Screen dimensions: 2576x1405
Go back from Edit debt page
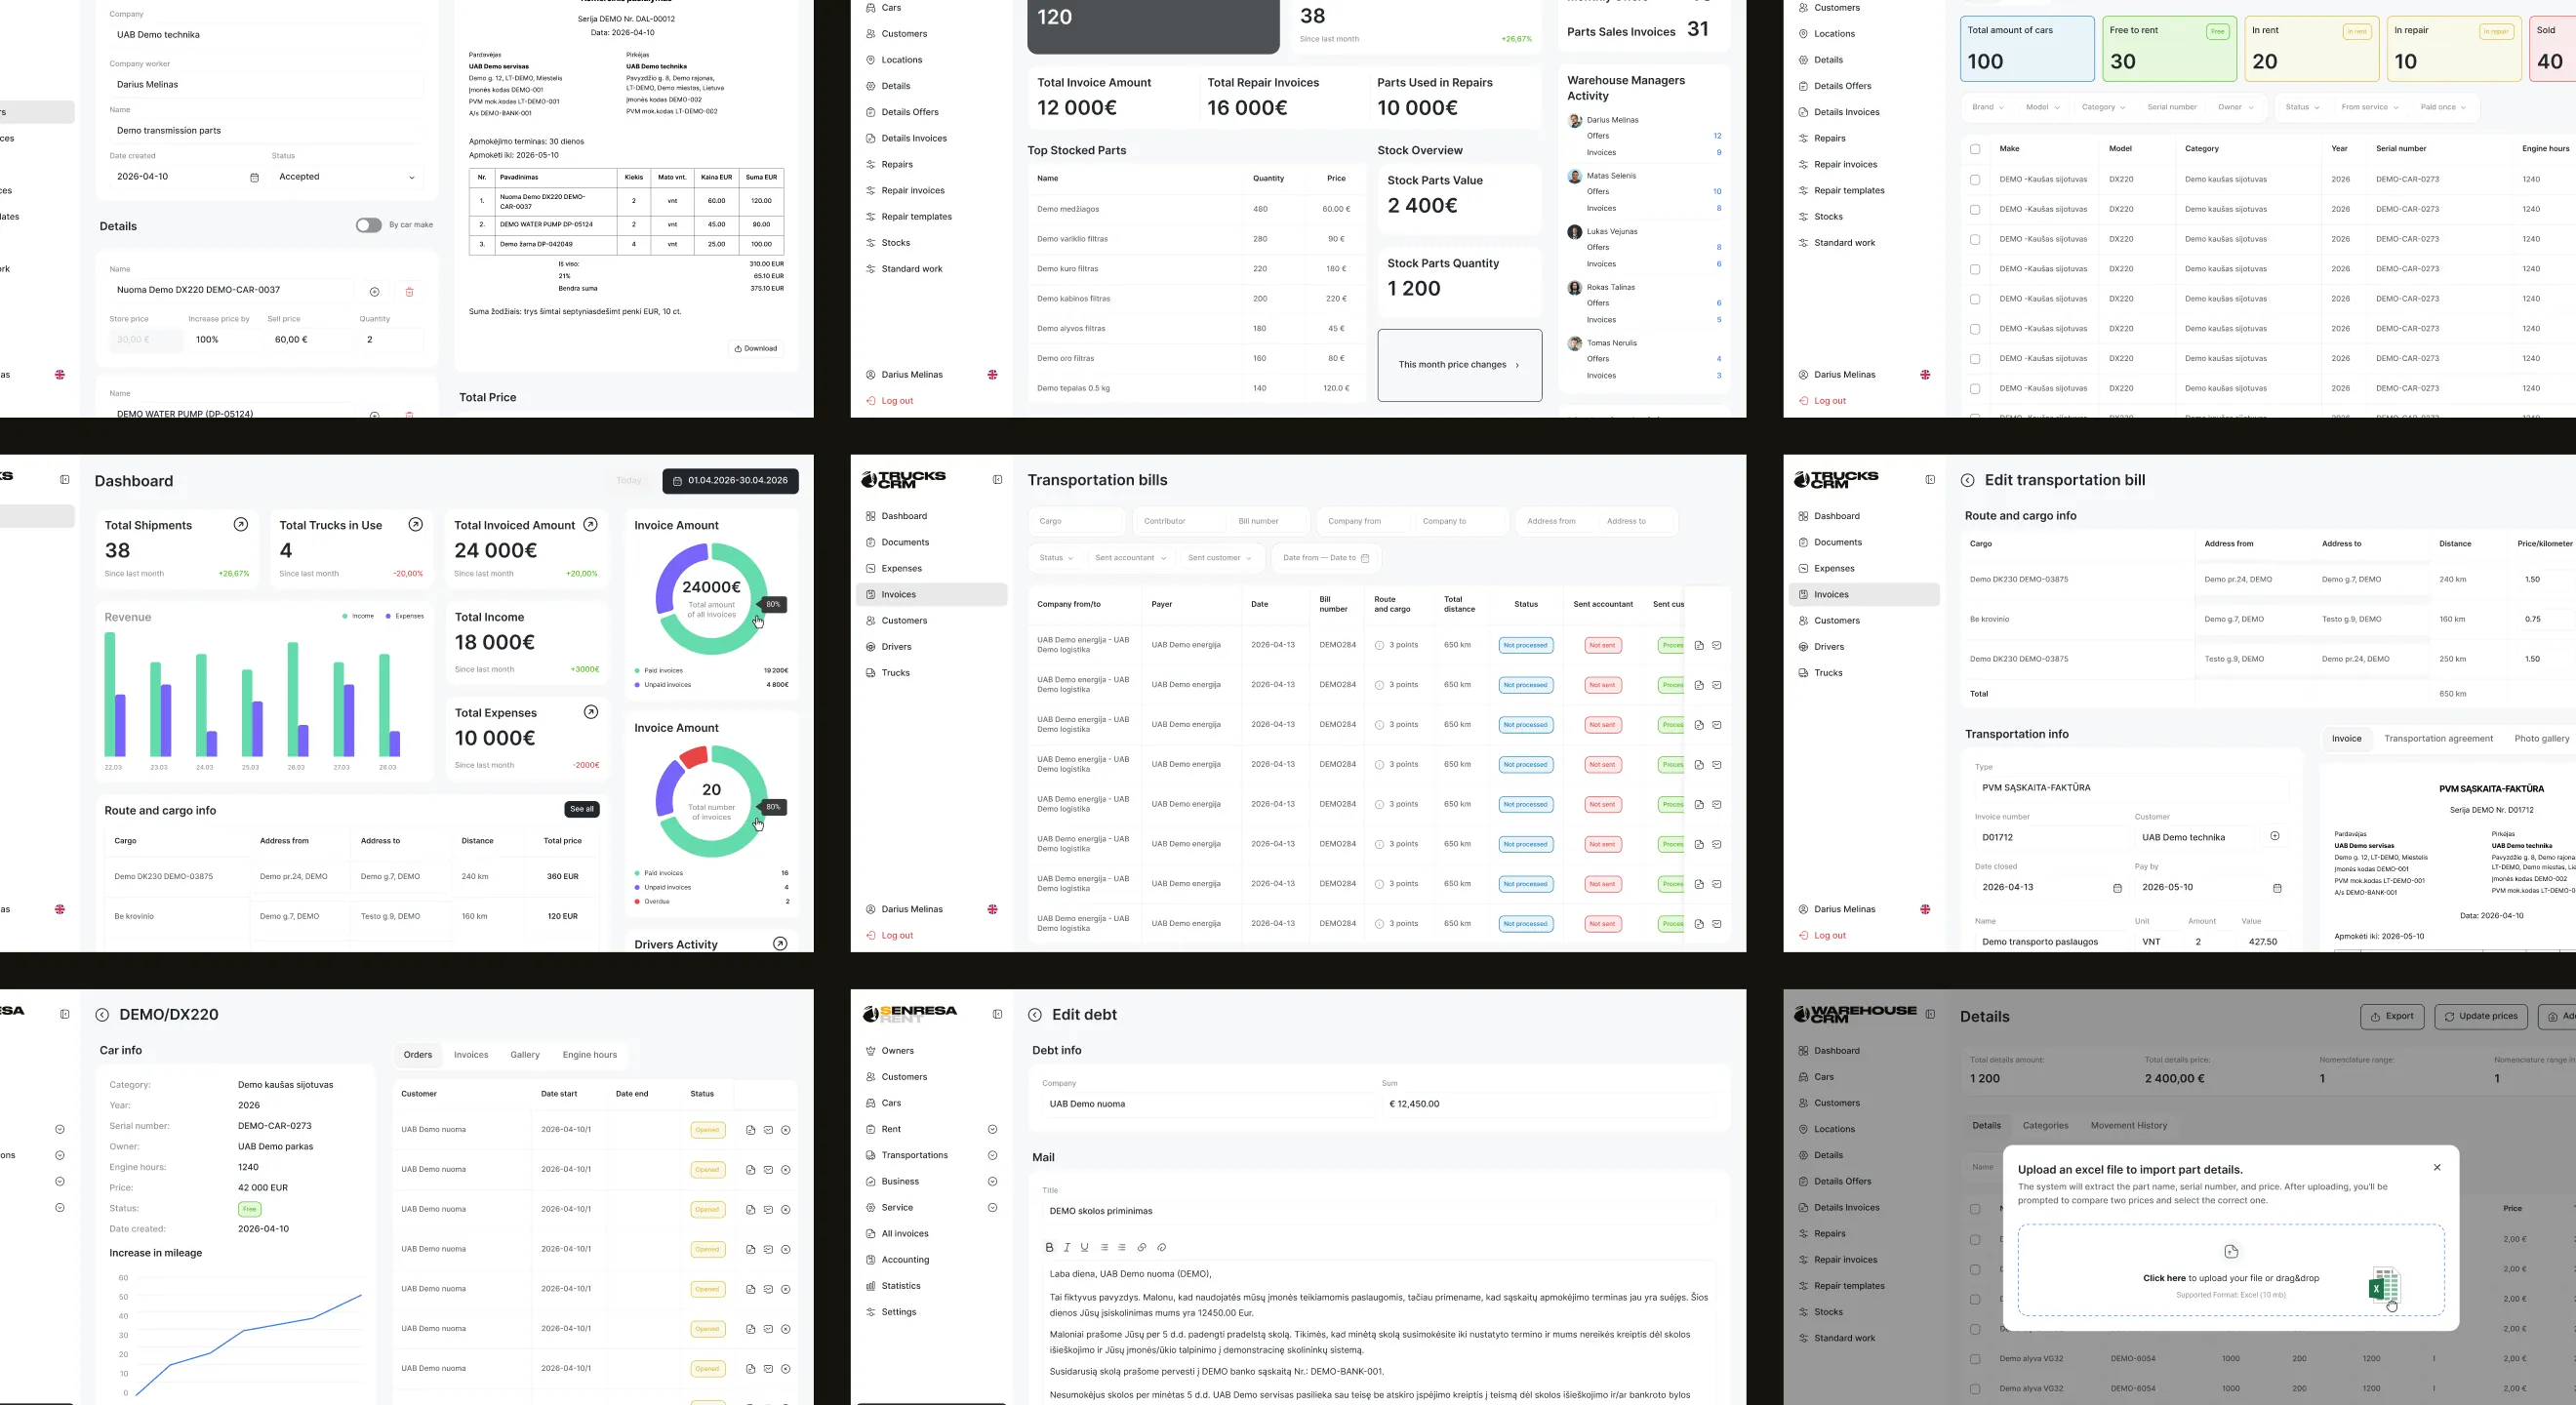click(x=1035, y=1015)
